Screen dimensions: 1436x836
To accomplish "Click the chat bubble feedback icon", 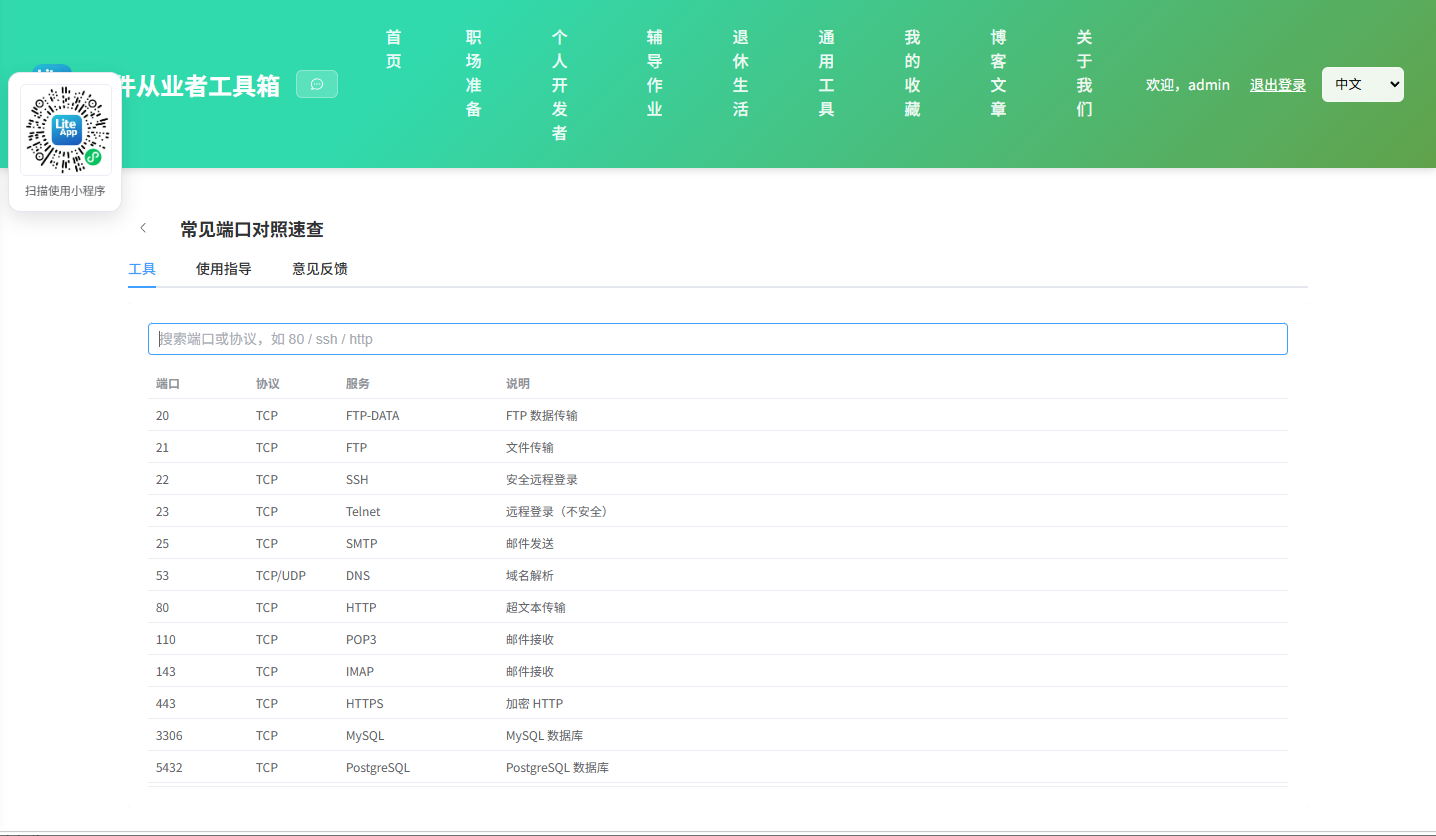I will [317, 84].
